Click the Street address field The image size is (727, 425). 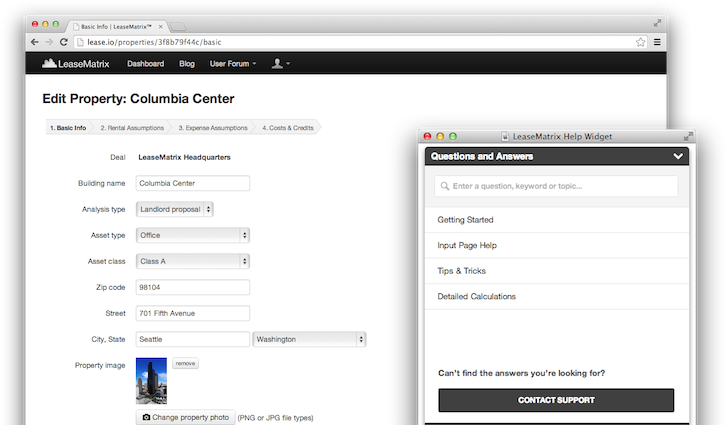tap(193, 313)
